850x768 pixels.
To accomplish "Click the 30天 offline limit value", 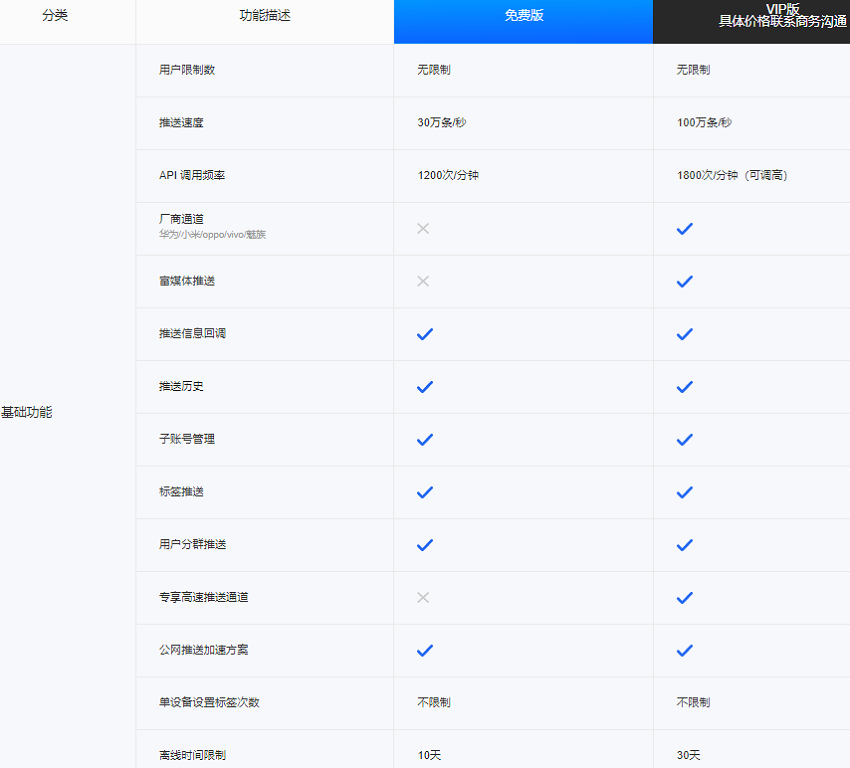I will click(688, 755).
